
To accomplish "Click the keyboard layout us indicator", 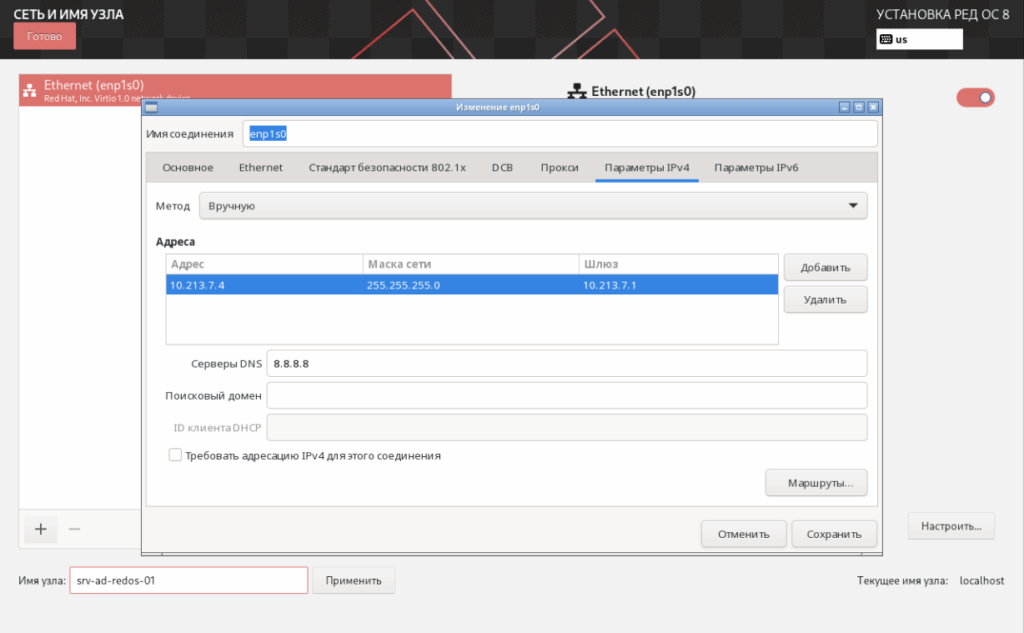I will [919, 40].
